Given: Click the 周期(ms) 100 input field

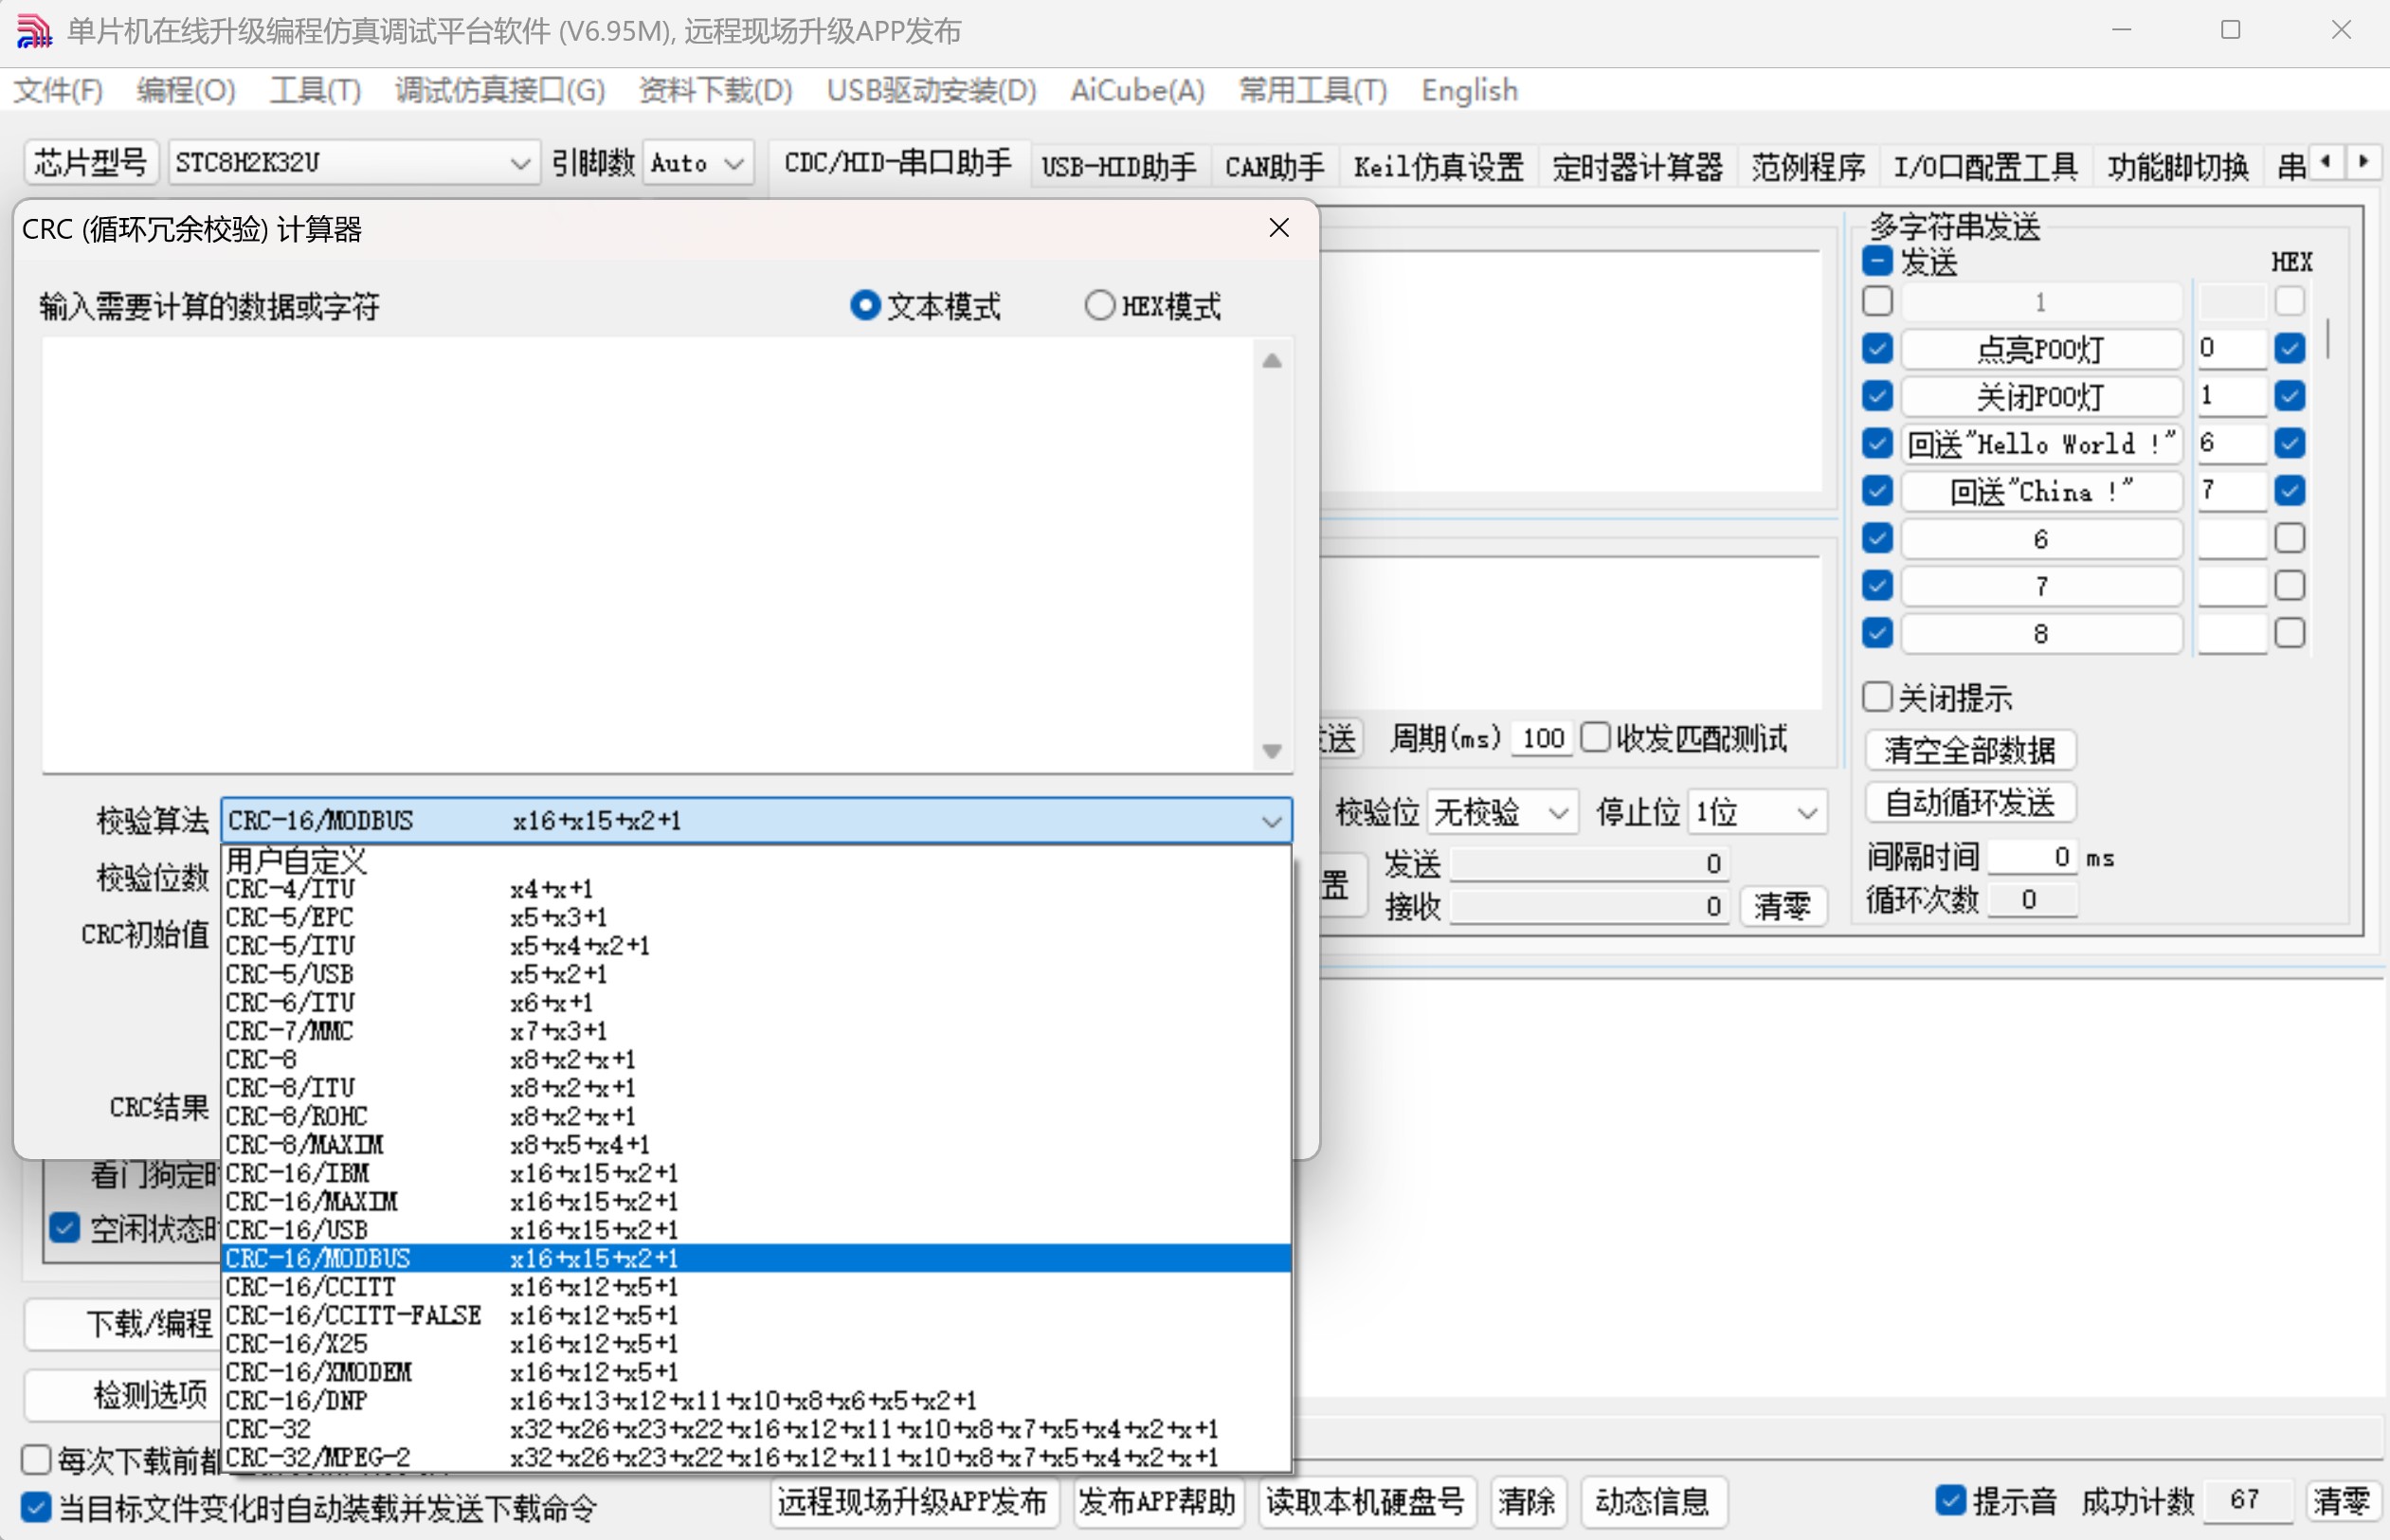Looking at the screenshot, I should point(1542,739).
